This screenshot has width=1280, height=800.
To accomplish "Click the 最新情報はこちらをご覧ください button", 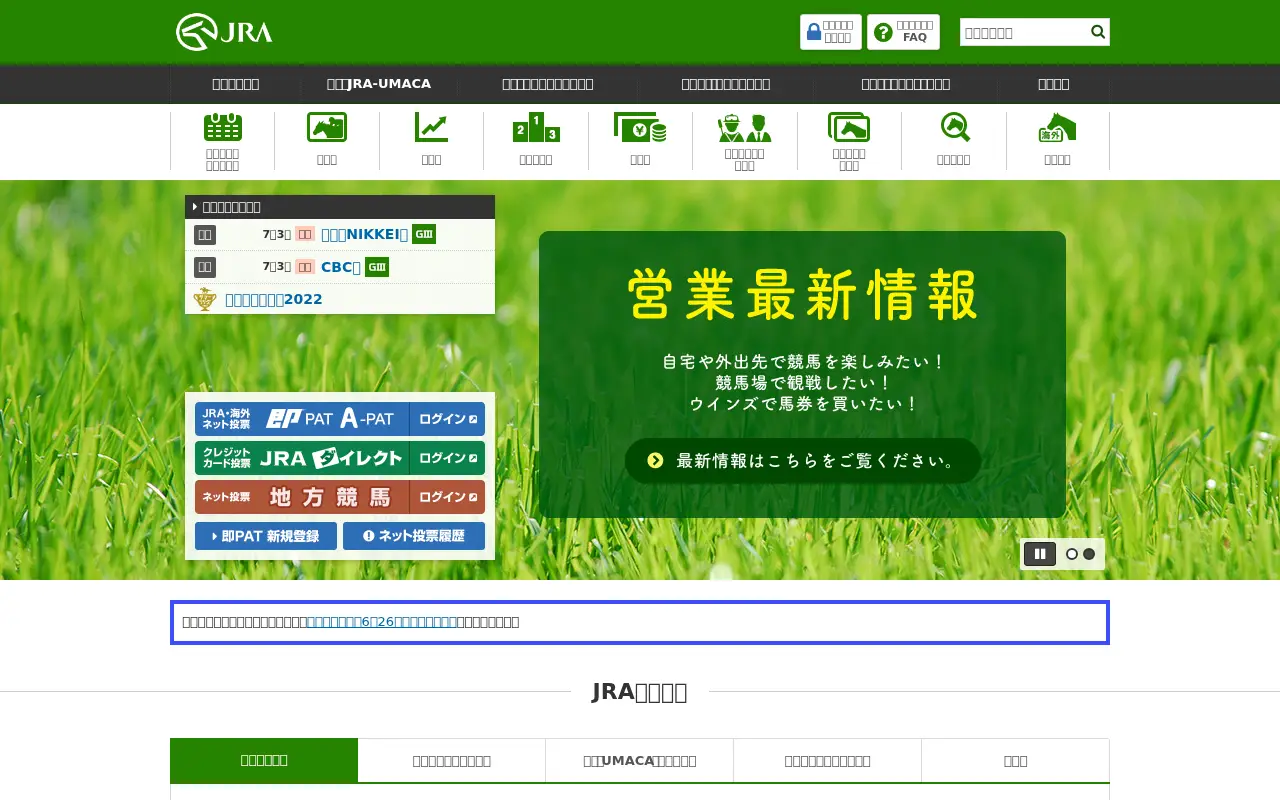I will pos(803,461).
